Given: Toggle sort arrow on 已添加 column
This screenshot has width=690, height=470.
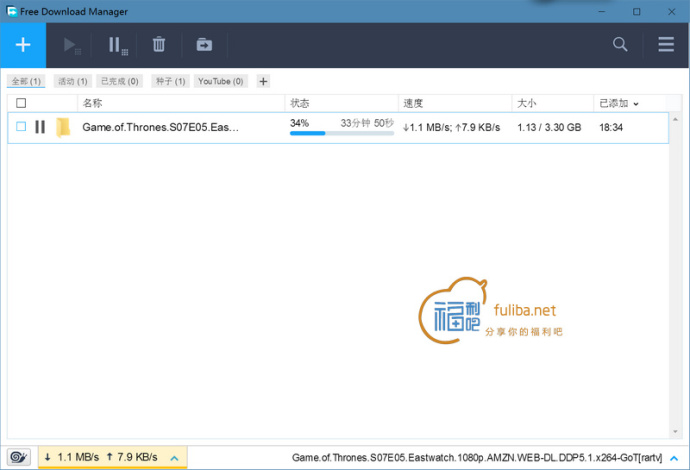Looking at the screenshot, I should 636,104.
